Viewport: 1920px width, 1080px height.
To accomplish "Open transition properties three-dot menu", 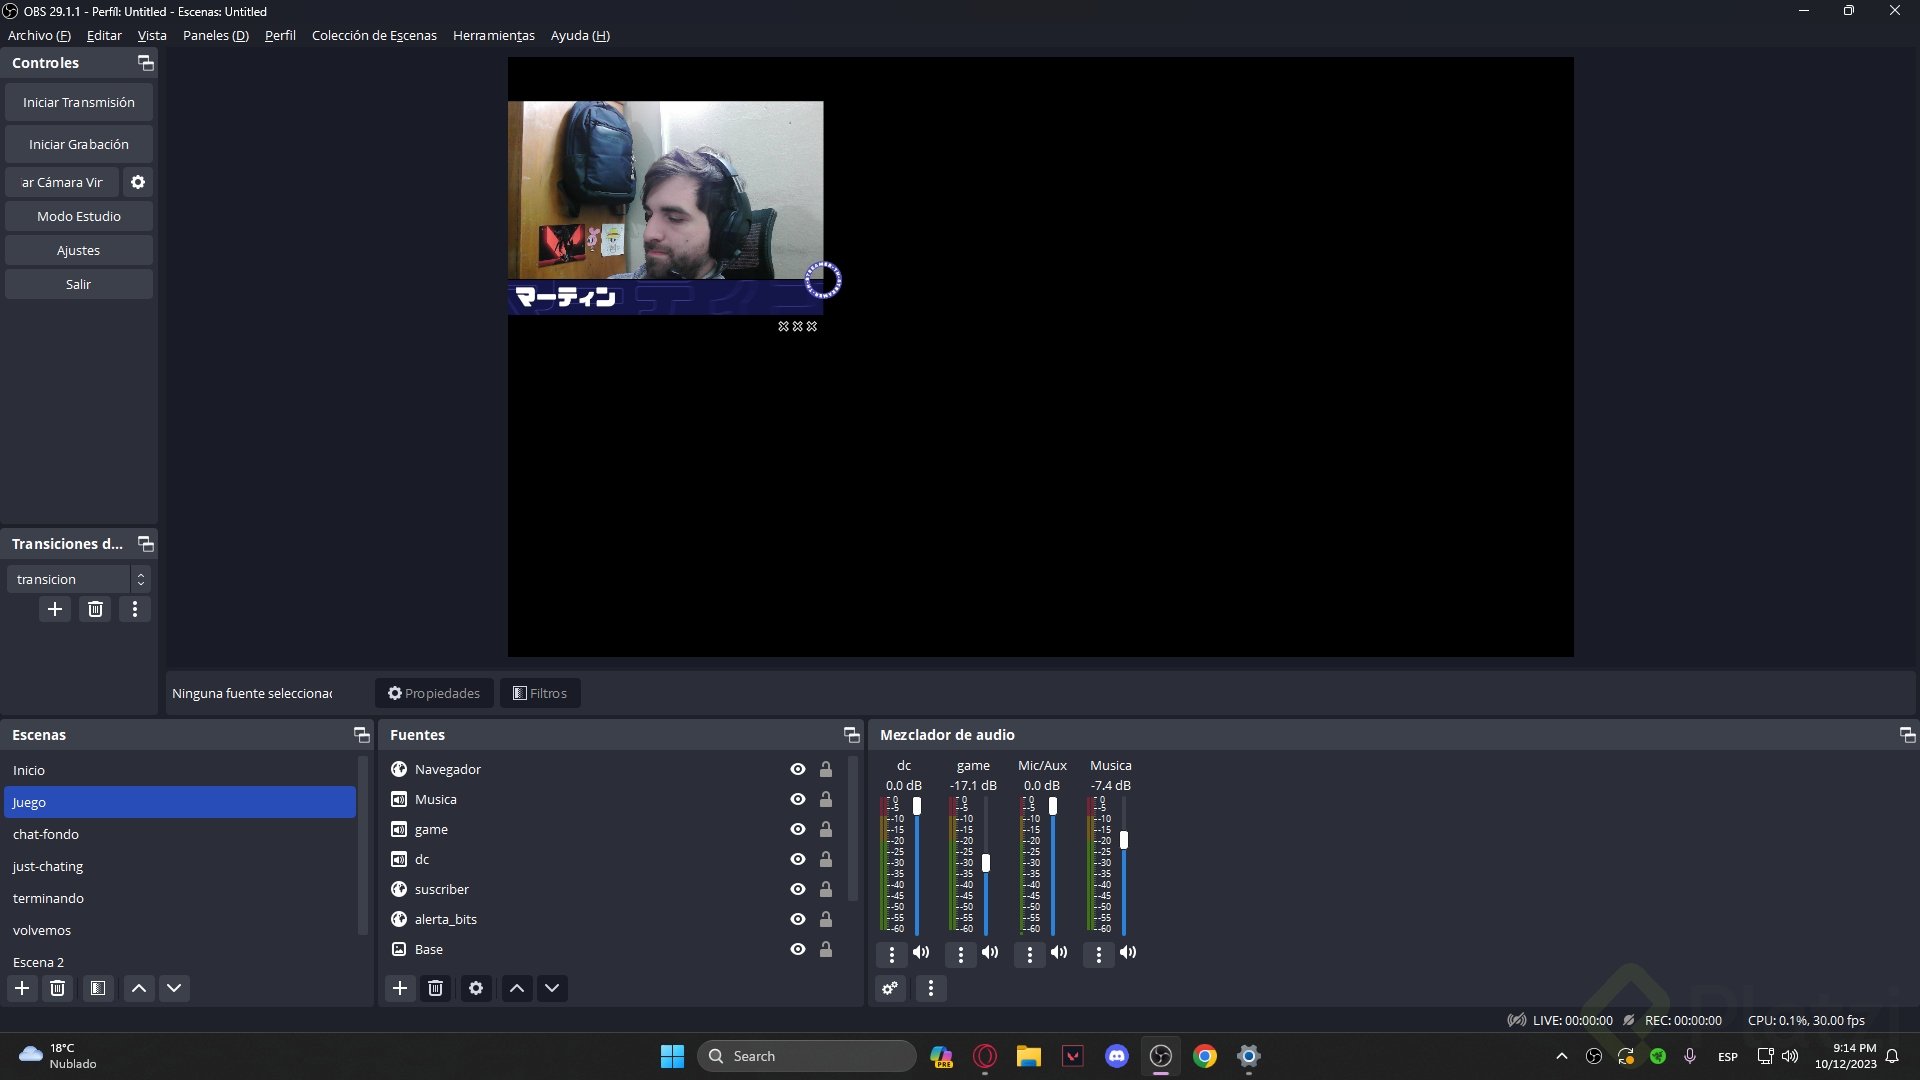I will 135,609.
